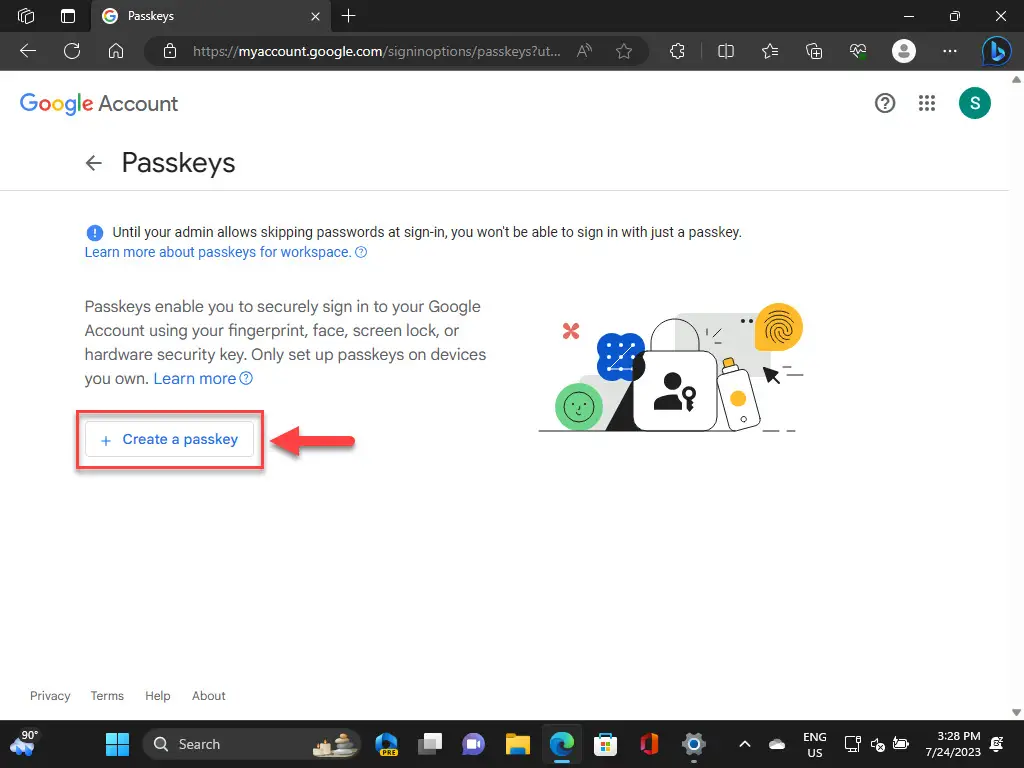Open the Google apps grid icon

click(x=927, y=103)
